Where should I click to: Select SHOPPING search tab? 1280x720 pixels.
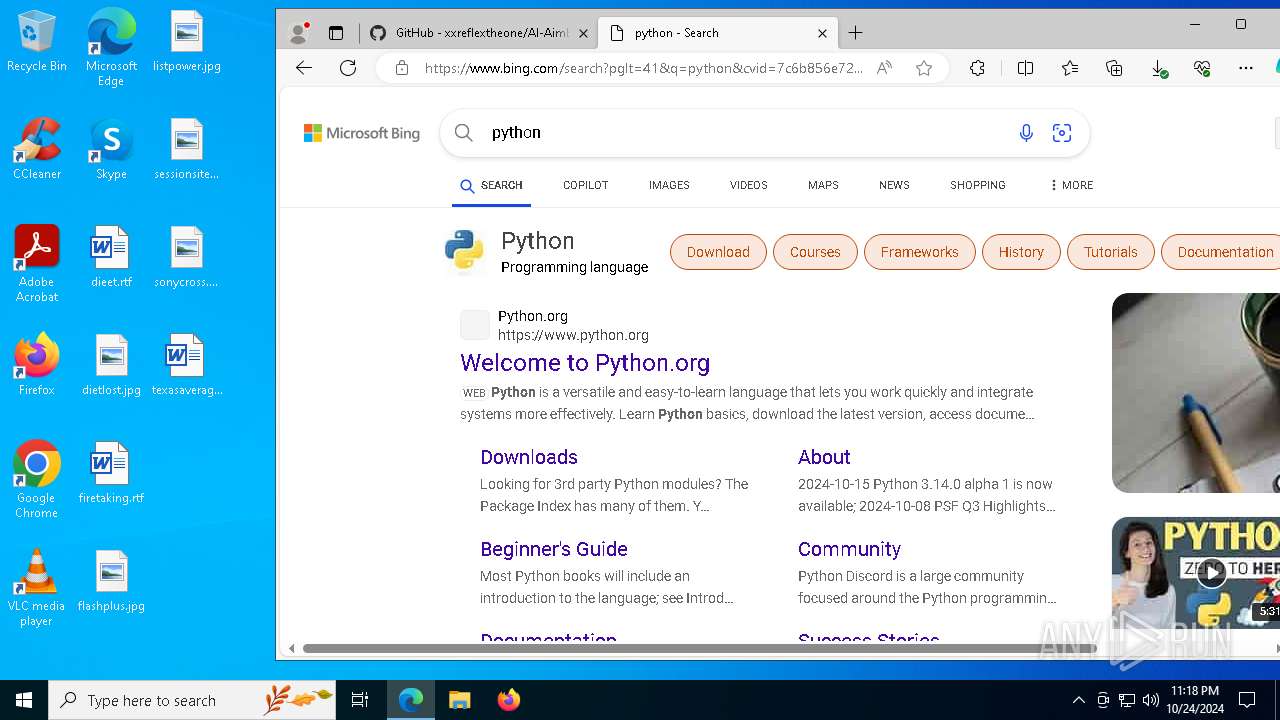(x=977, y=185)
